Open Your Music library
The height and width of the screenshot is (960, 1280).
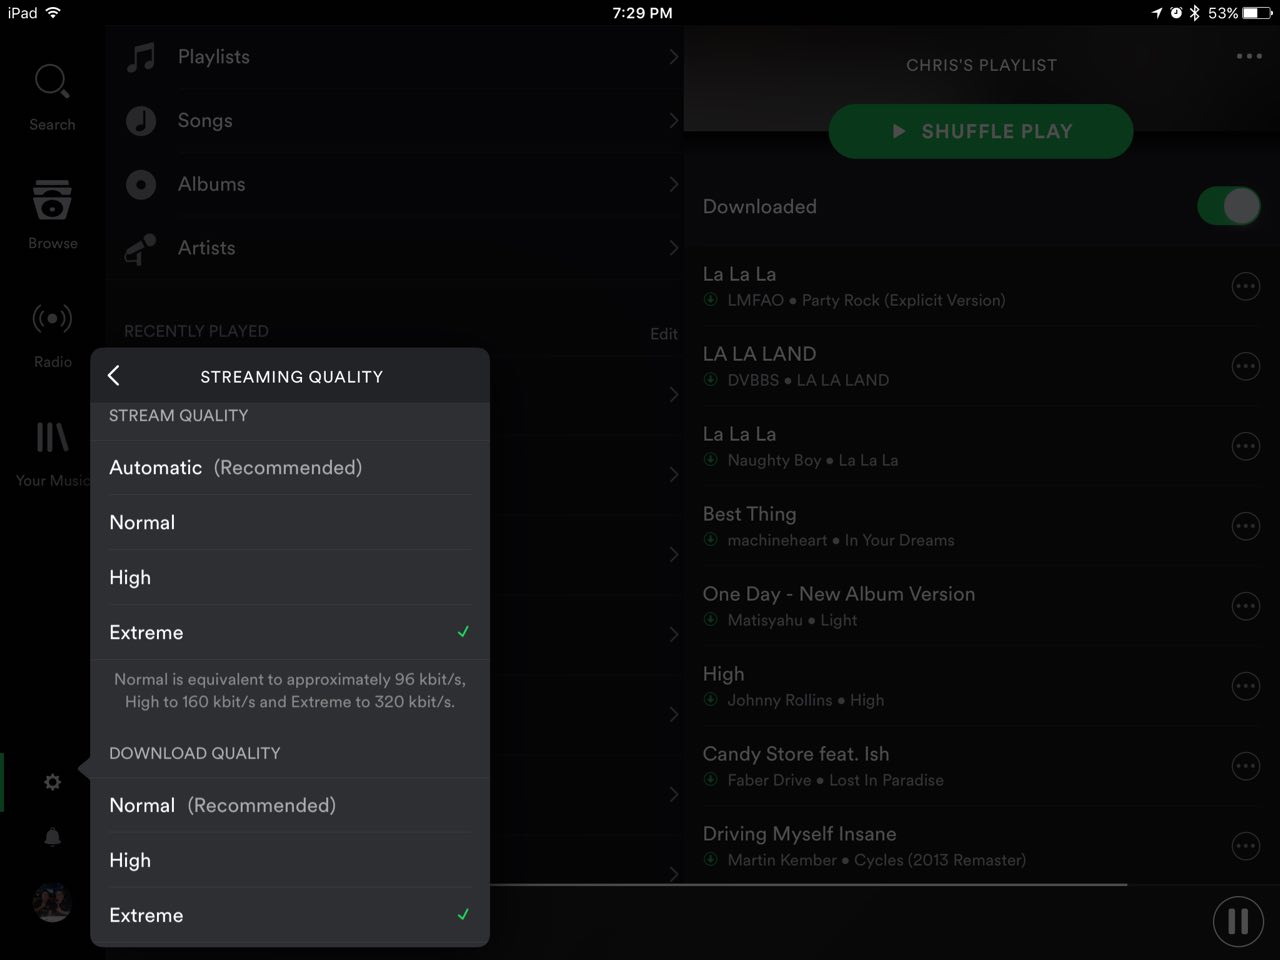52,453
